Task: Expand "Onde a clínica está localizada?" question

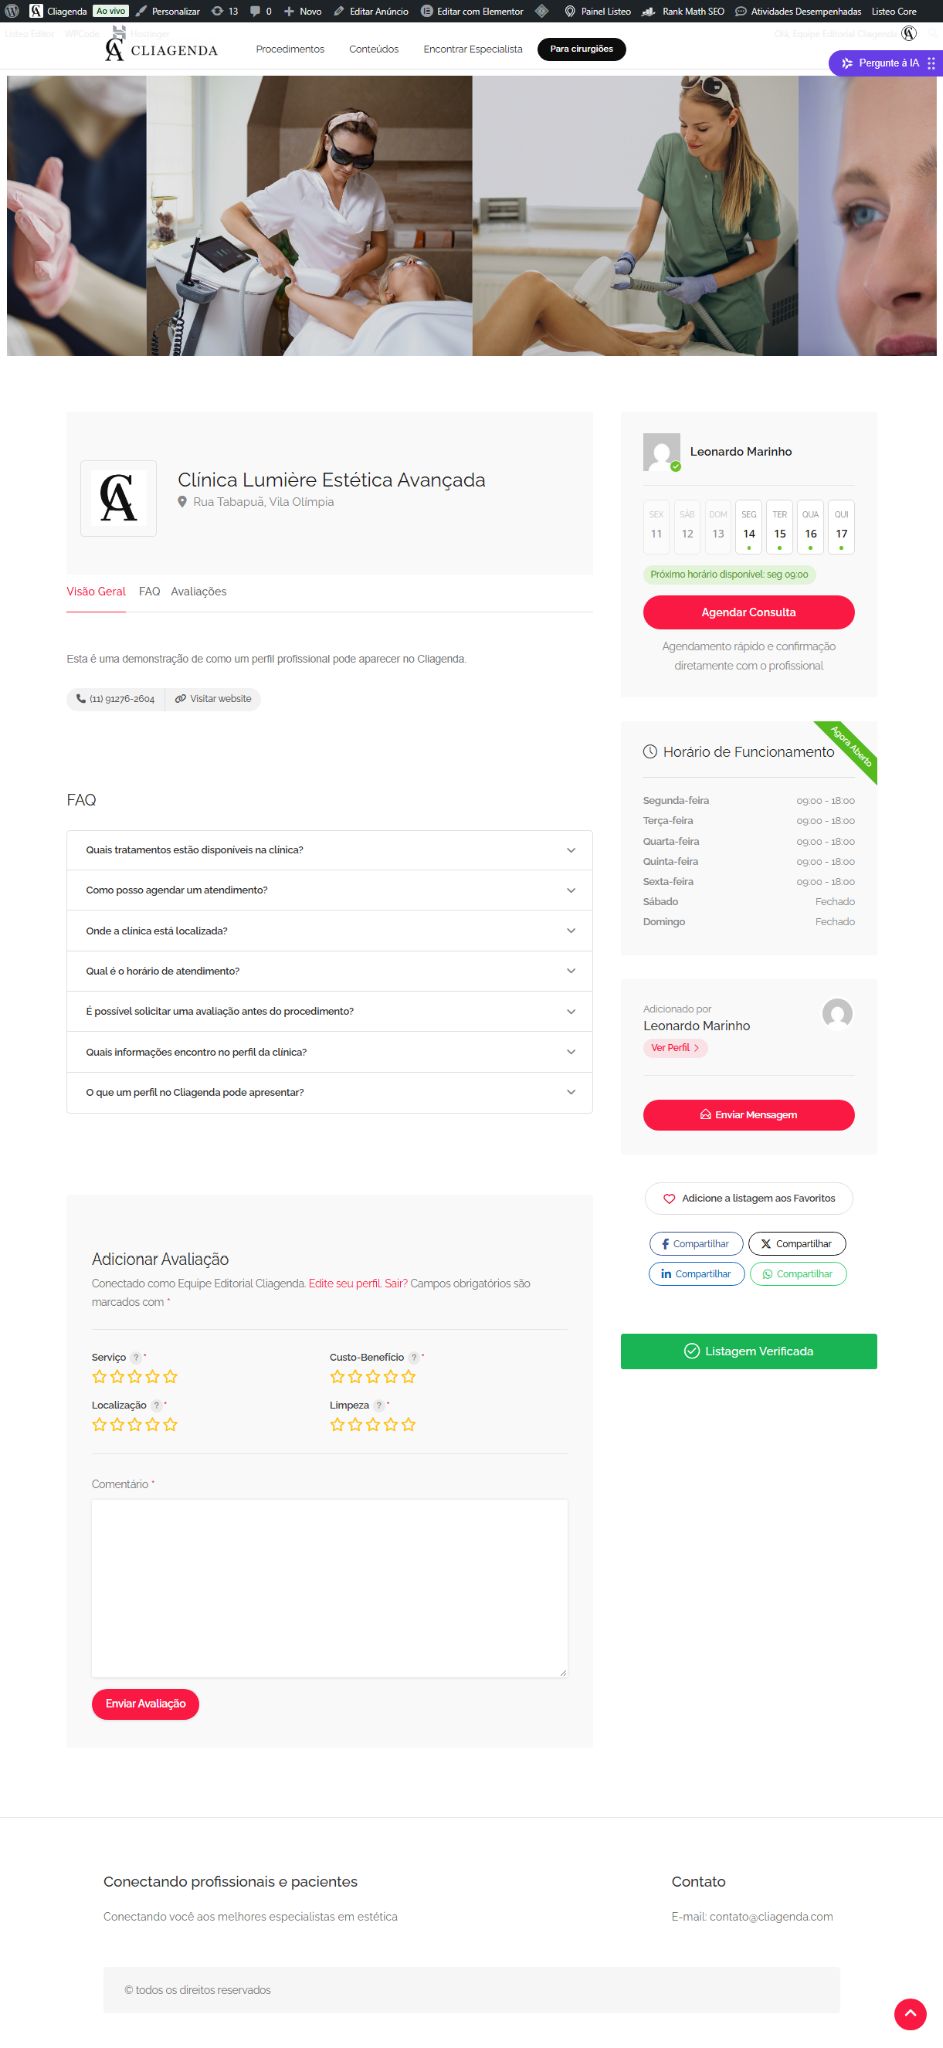Action: point(330,931)
